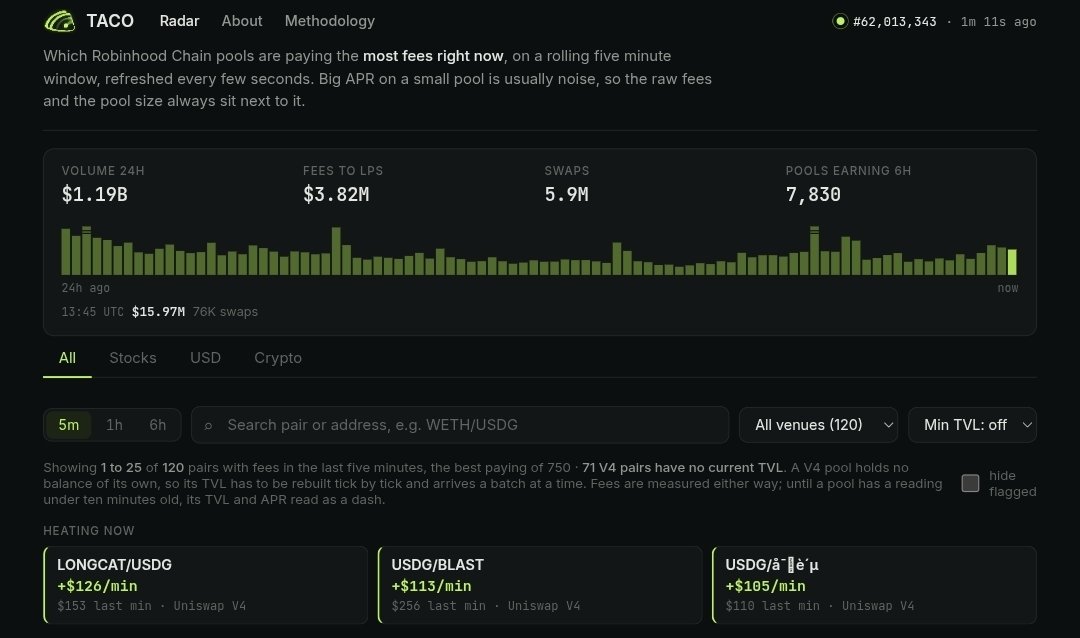The height and width of the screenshot is (638, 1080).
Task: Click the HEATING NOW section heading
Action: click(x=89, y=531)
